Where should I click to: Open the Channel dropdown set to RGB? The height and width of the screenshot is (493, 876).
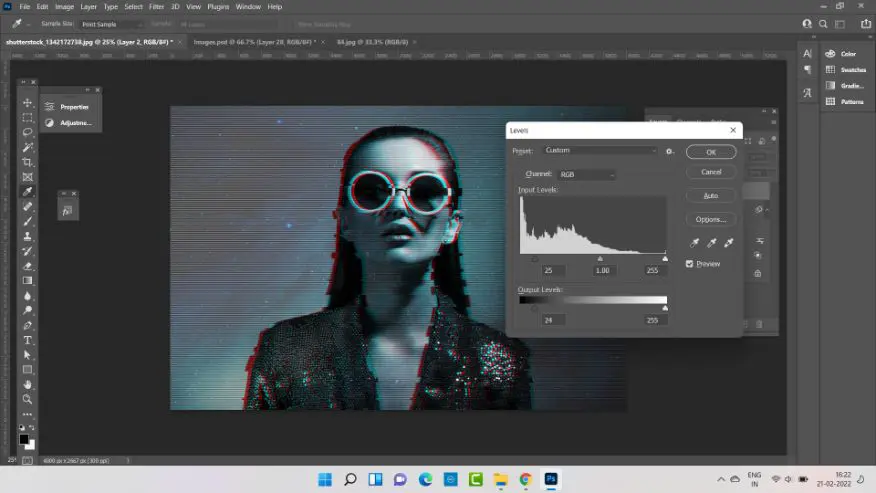[x=585, y=175]
